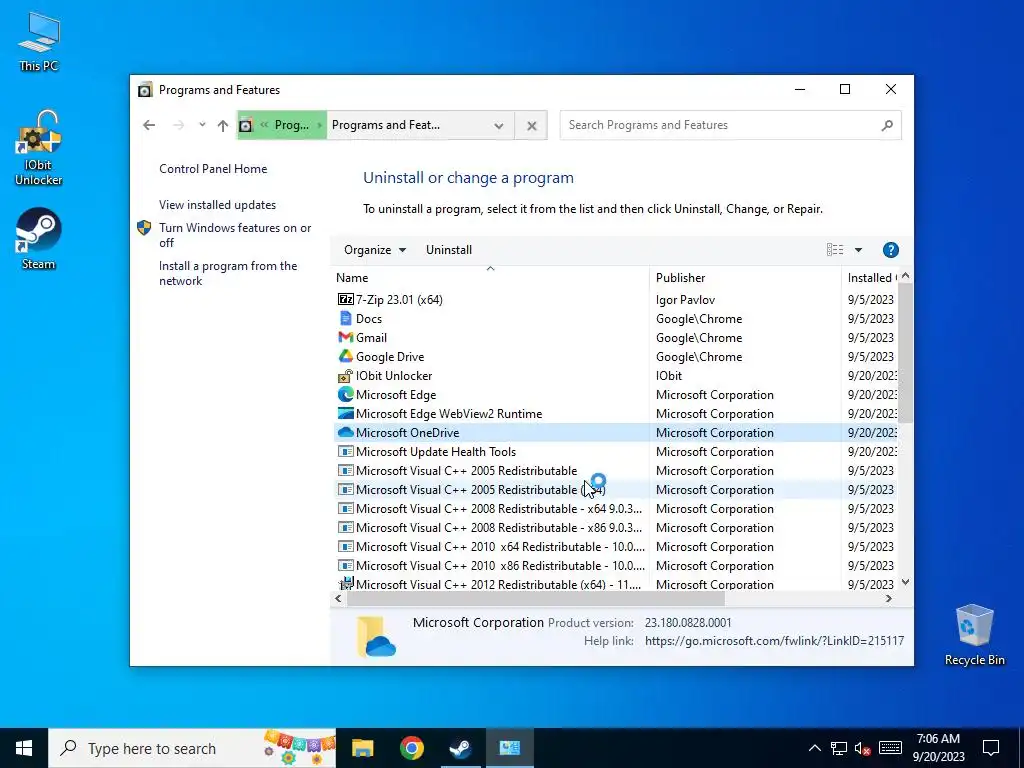Click the search magnifier icon
1024x768 pixels.
coord(887,125)
